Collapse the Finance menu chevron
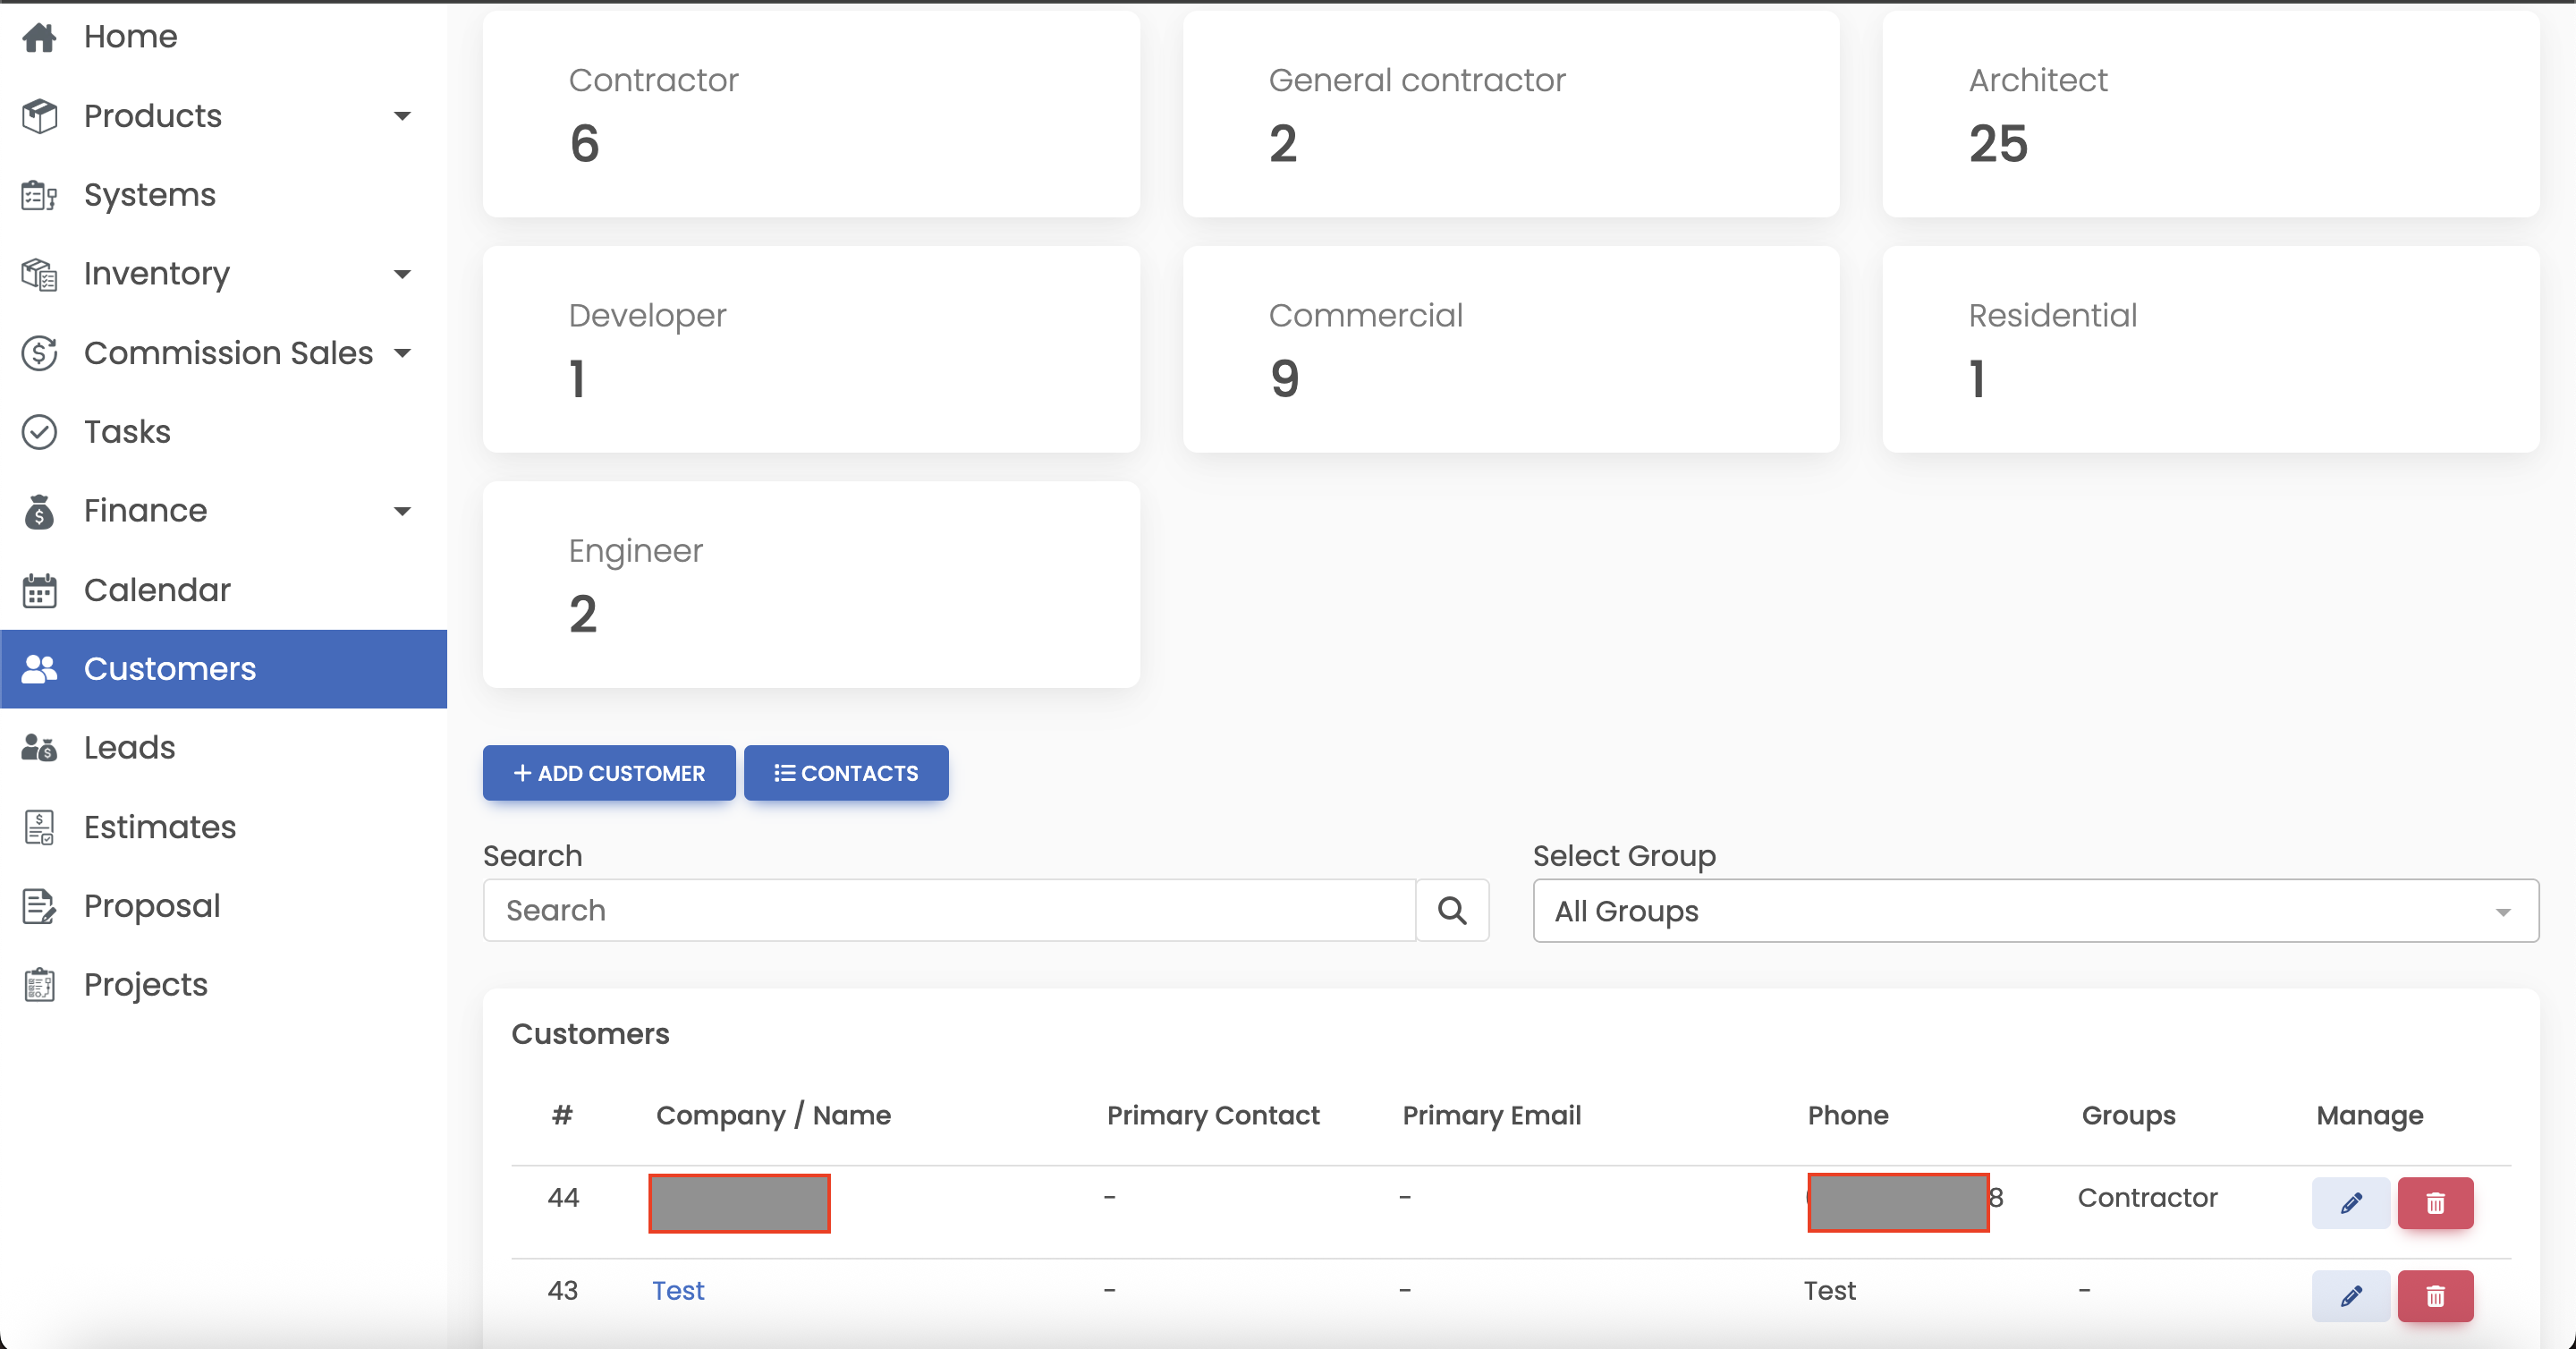Screen dimensions: 2576x1349 click(x=403, y=510)
